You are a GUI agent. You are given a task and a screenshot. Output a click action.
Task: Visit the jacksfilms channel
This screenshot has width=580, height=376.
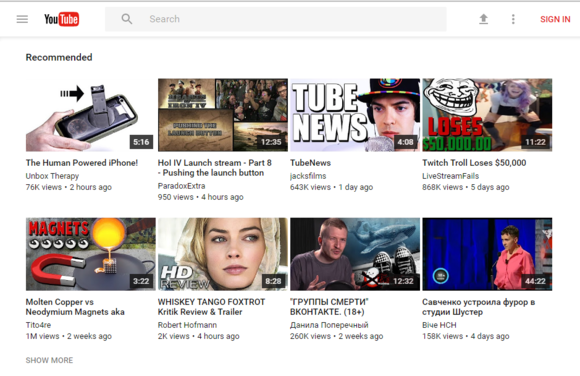pyautogui.click(x=308, y=176)
